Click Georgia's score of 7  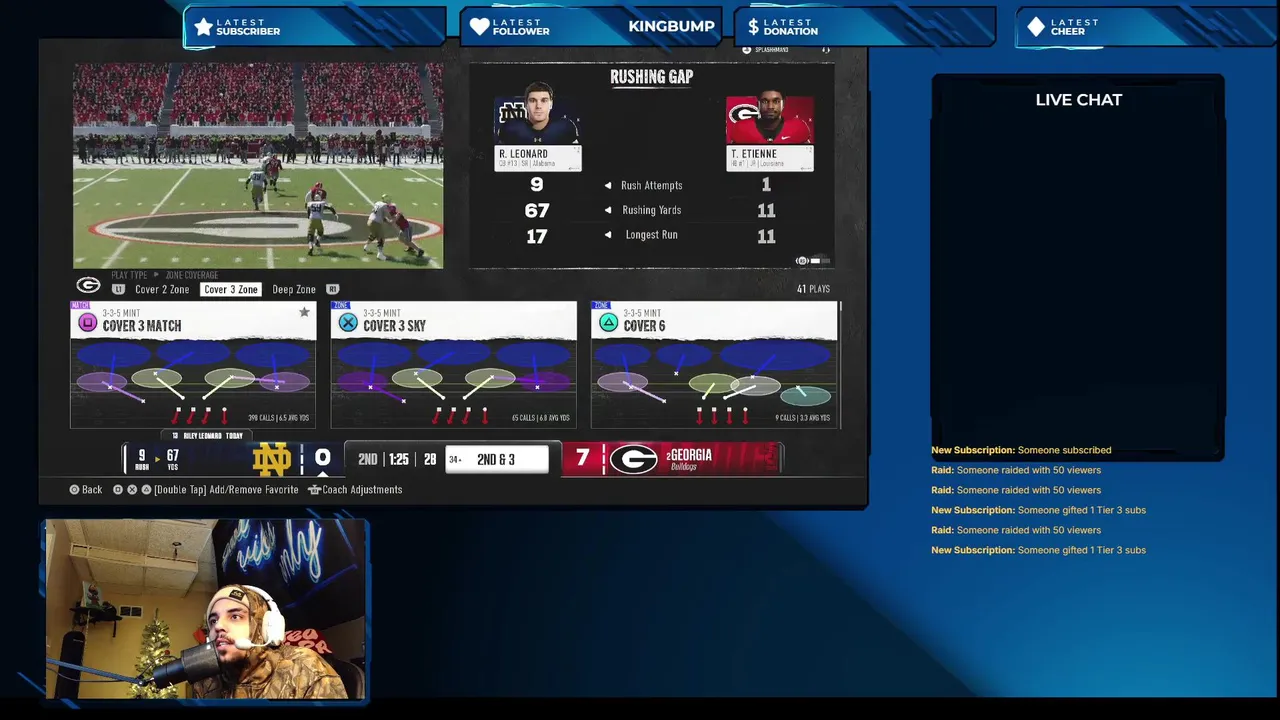coord(582,458)
